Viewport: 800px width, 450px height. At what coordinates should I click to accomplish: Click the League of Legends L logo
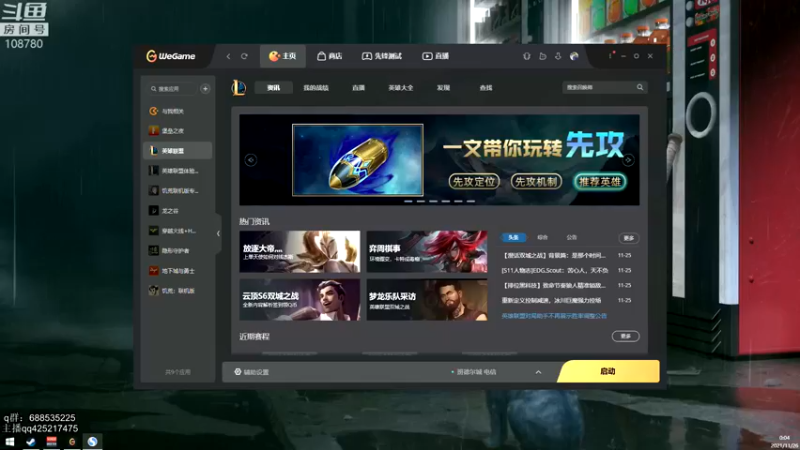point(238,88)
